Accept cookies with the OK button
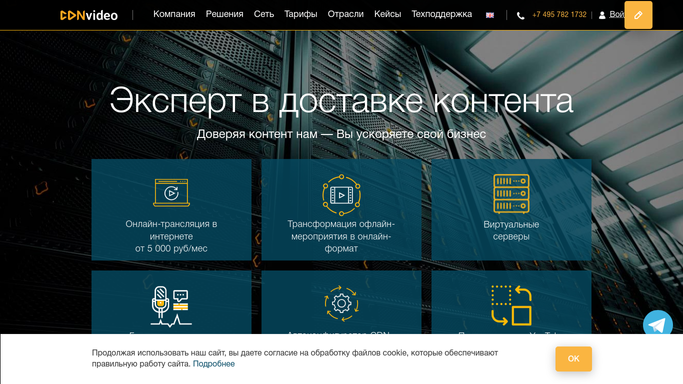 pyautogui.click(x=573, y=359)
